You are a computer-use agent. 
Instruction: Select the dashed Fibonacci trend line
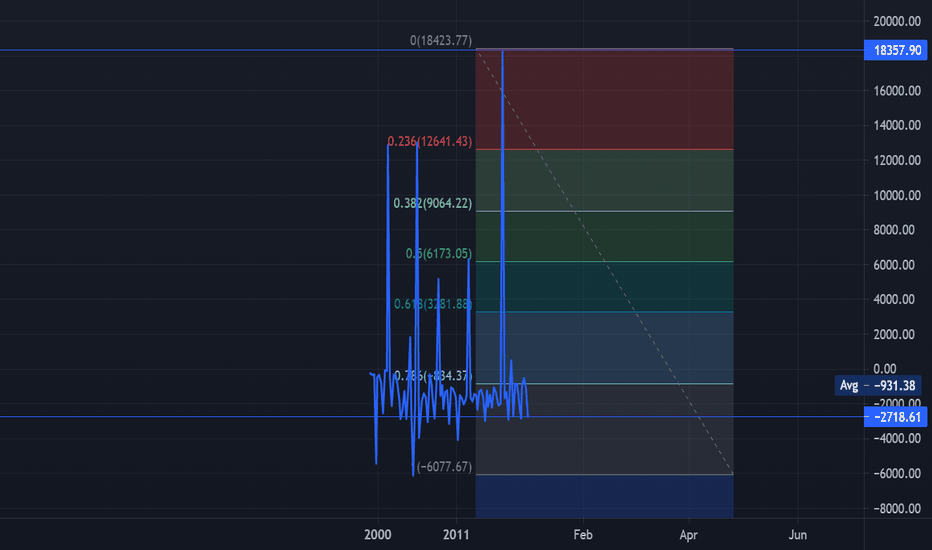[604, 262]
